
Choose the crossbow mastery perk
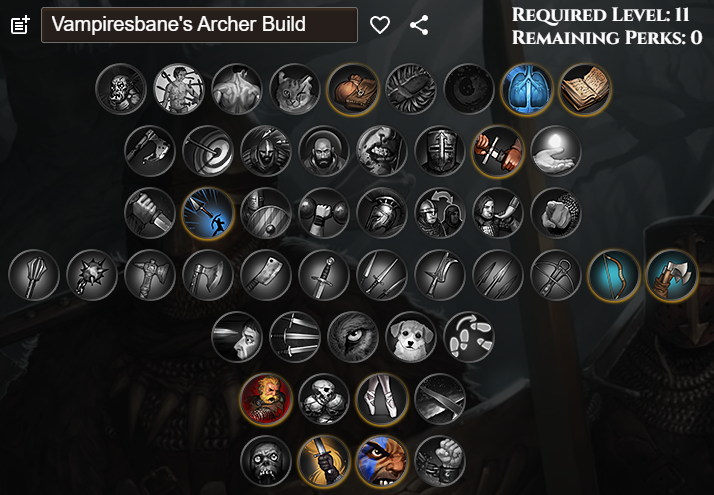click(556, 275)
